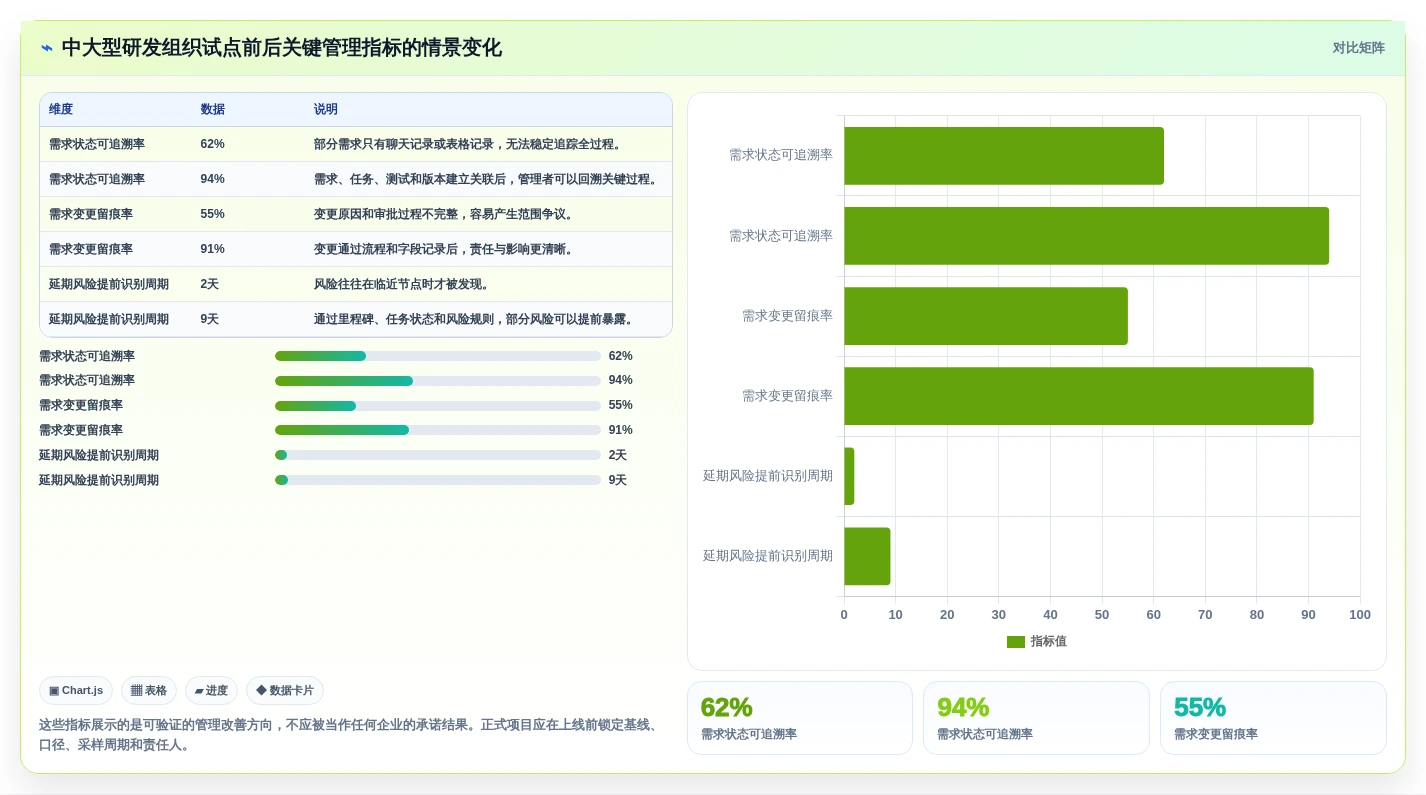1426x795 pixels.
Task: Click the 维度 table column header
Action: (x=61, y=110)
